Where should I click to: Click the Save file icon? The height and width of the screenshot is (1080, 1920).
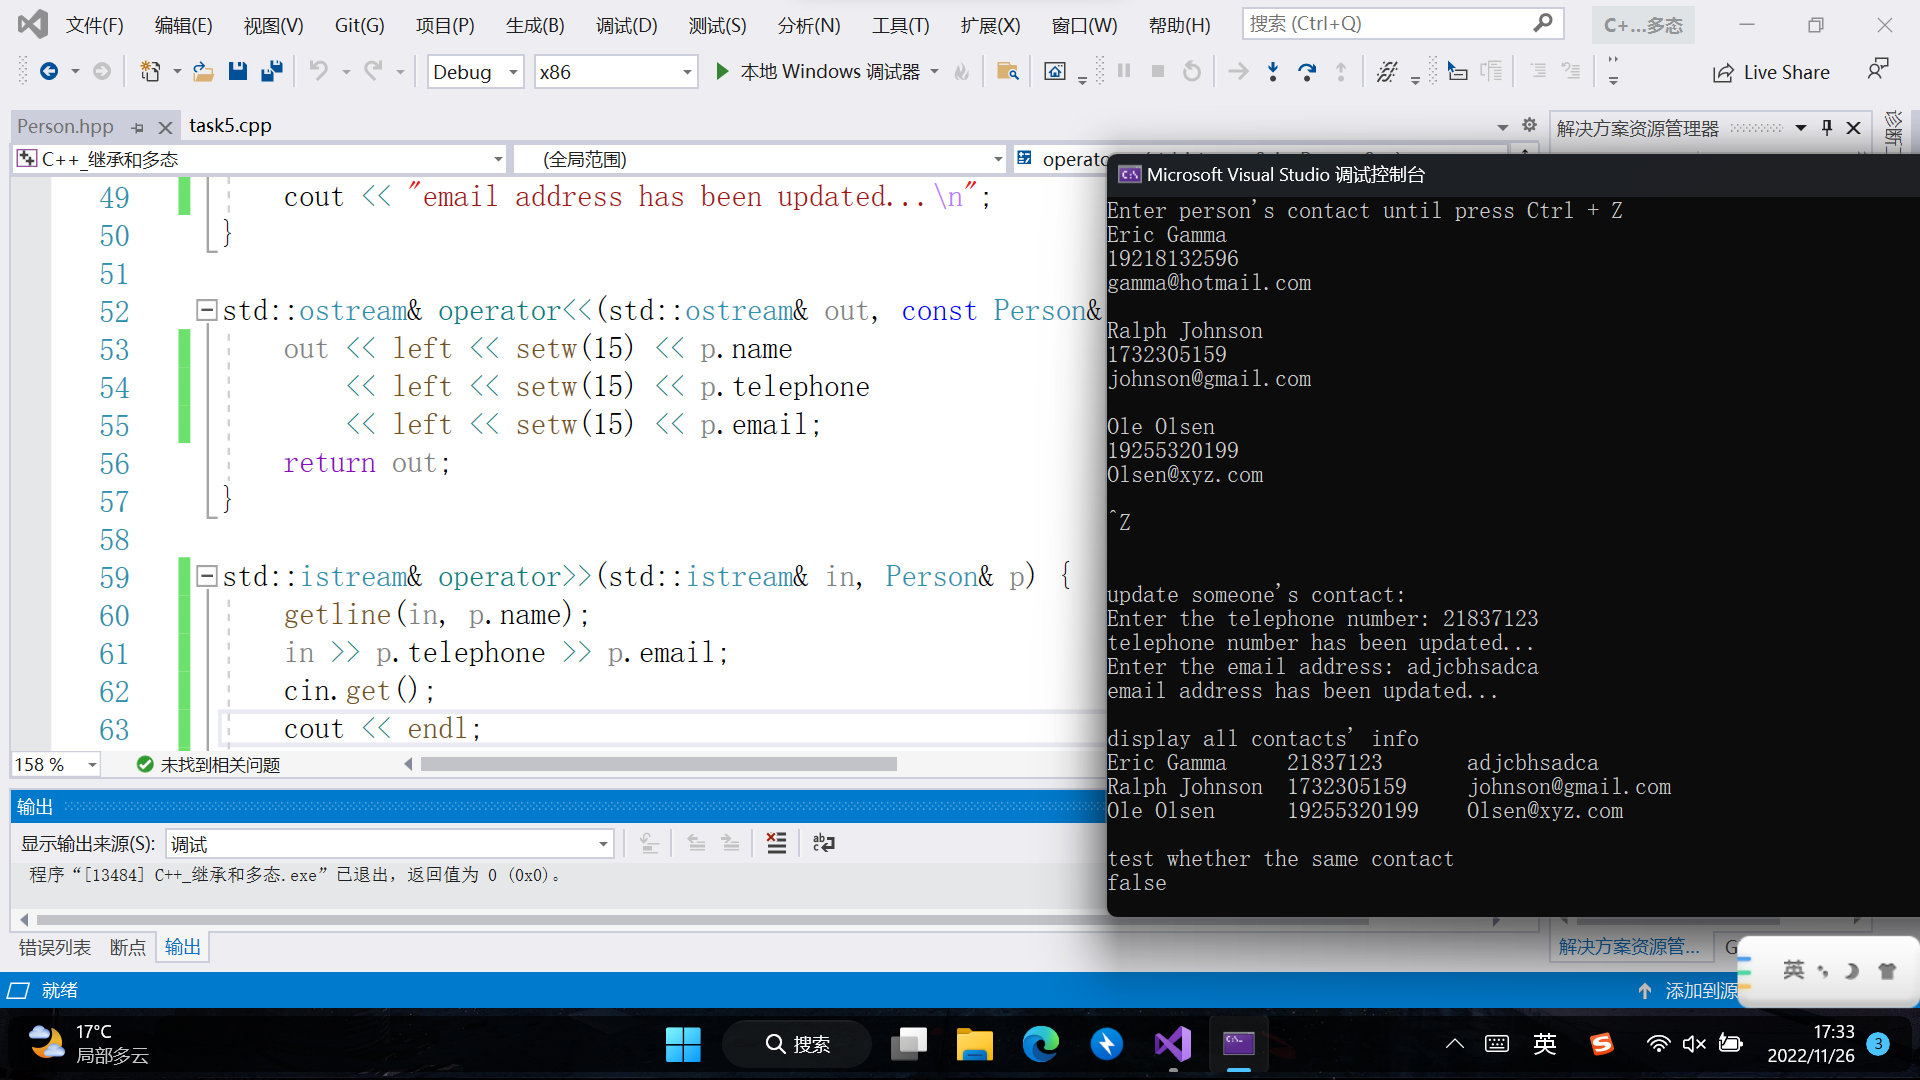tap(237, 71)
